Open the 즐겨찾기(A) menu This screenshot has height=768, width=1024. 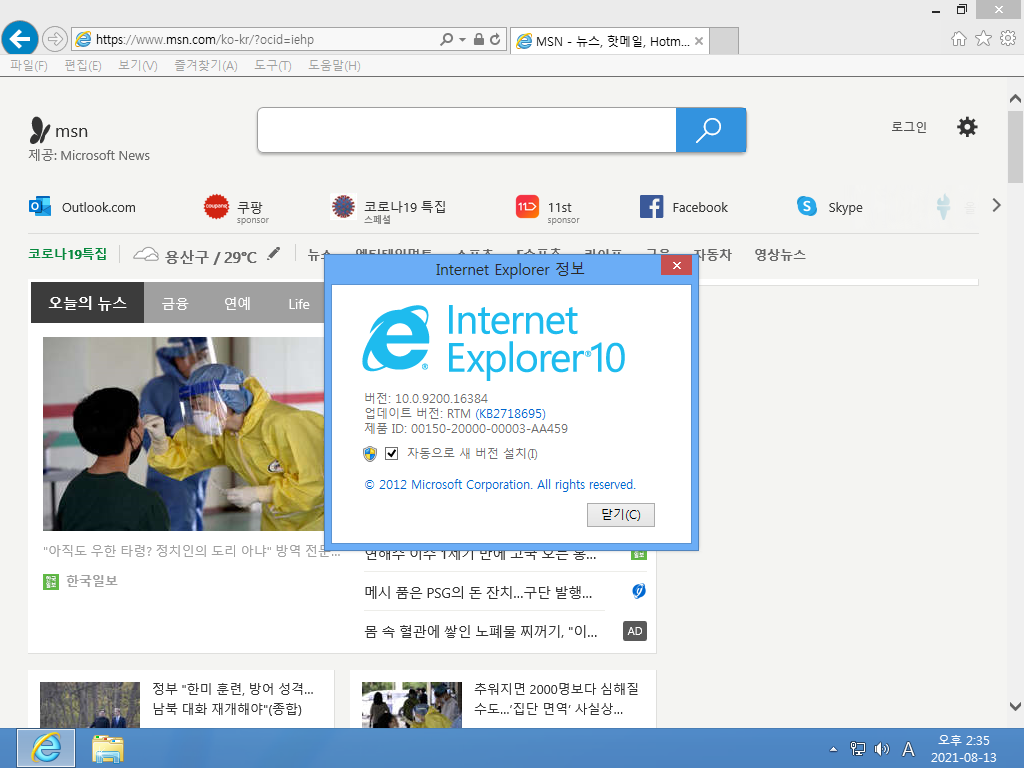[x=206, y=65]
